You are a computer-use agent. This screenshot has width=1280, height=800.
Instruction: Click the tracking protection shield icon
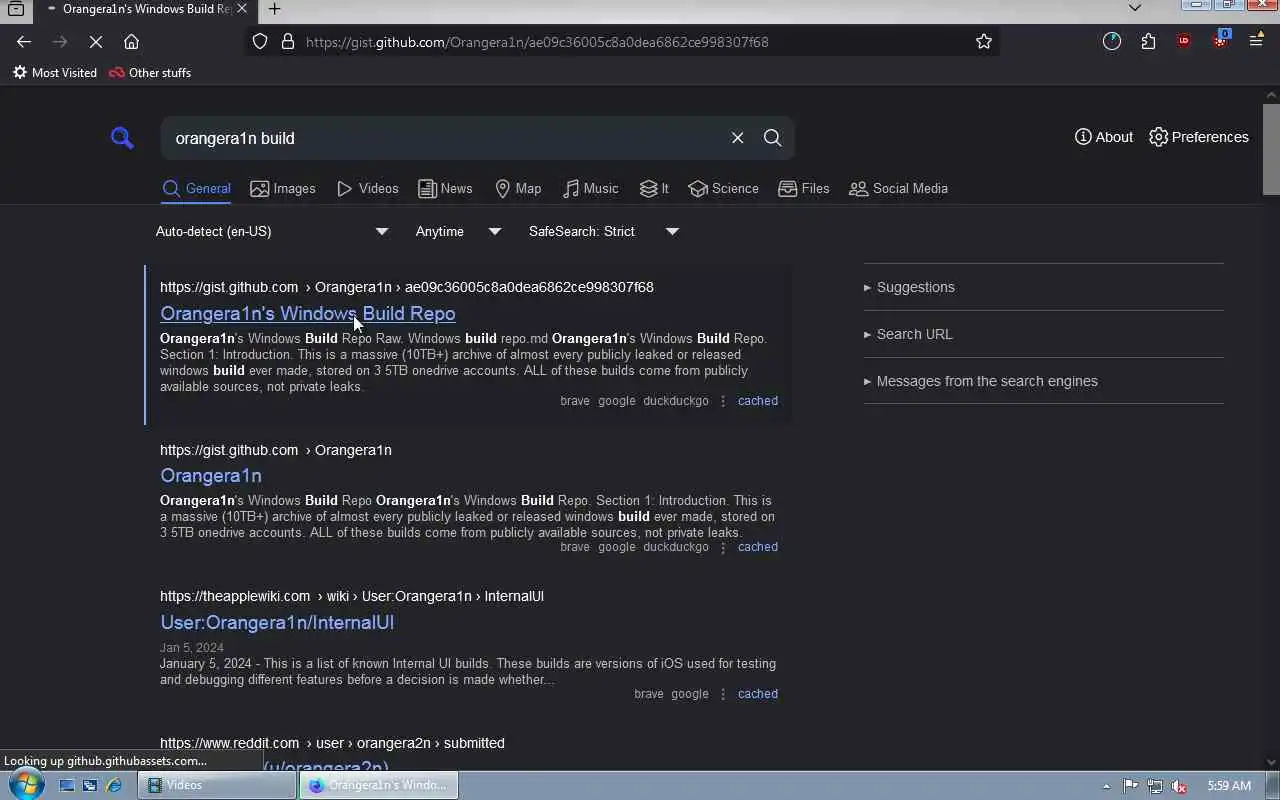coord(260,42)
